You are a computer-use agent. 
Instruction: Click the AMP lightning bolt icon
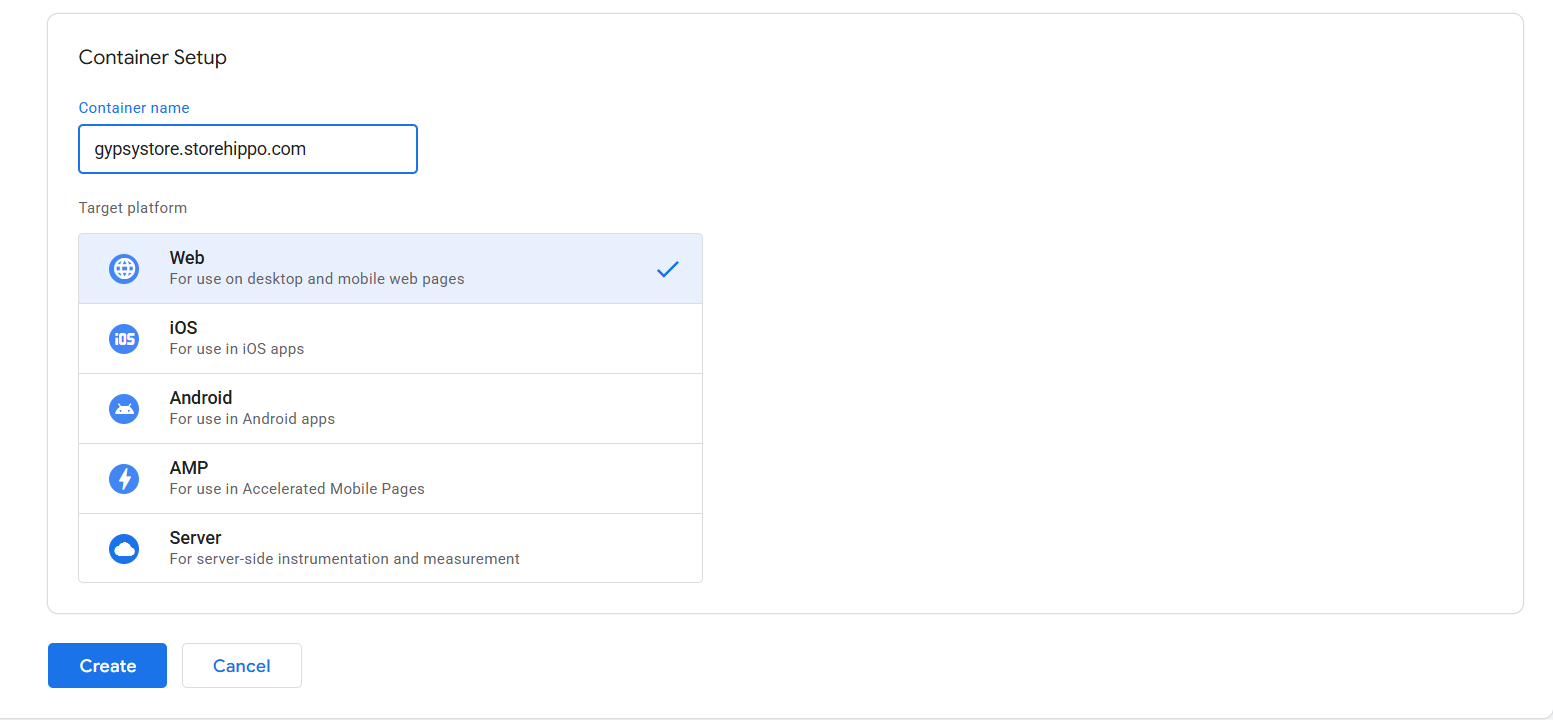[x=124, y=479]
